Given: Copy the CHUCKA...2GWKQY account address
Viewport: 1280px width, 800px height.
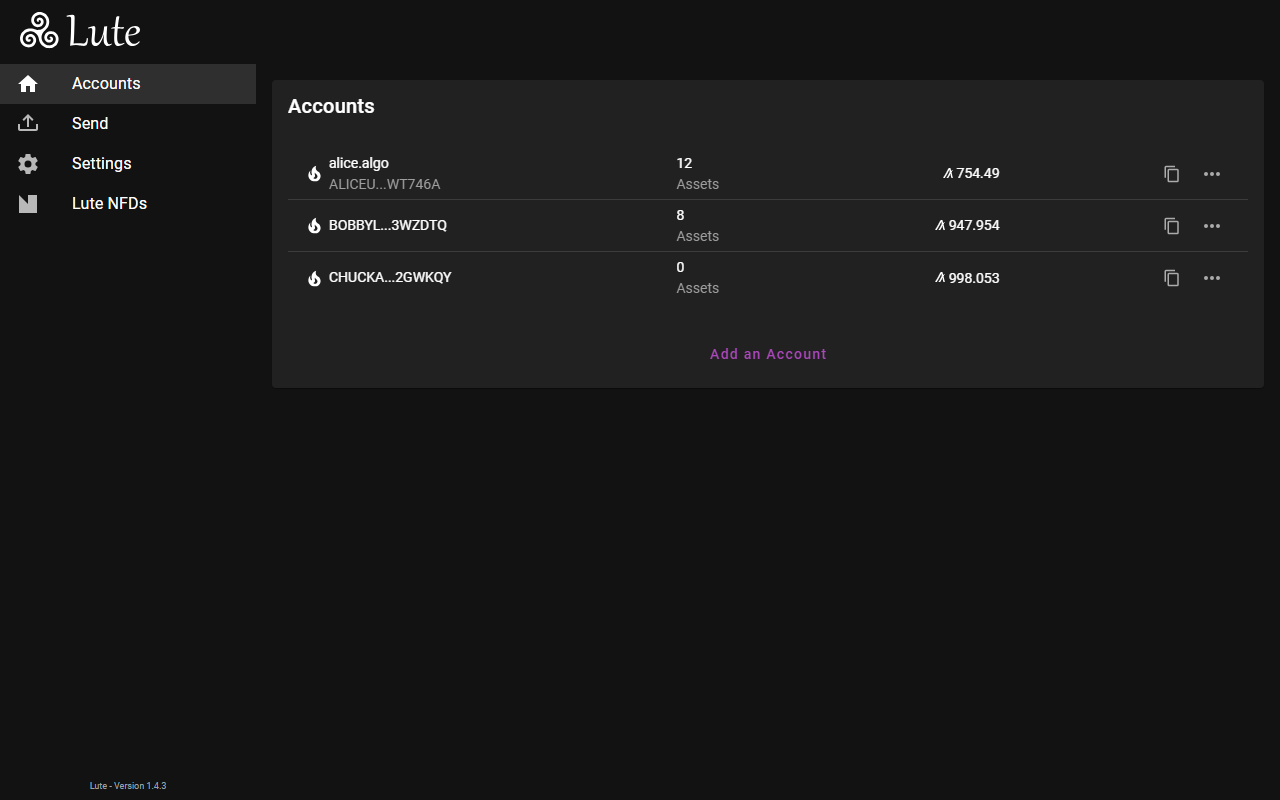Looking at the screenshot, I should click(x=1172, y=278).
